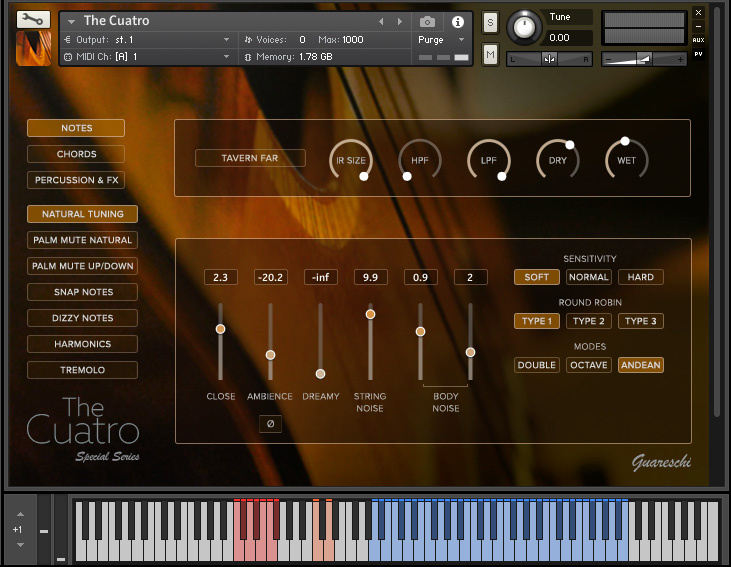Show instrument info with the i icon
This screenshot has width=731, height=567.
[458, 22]
